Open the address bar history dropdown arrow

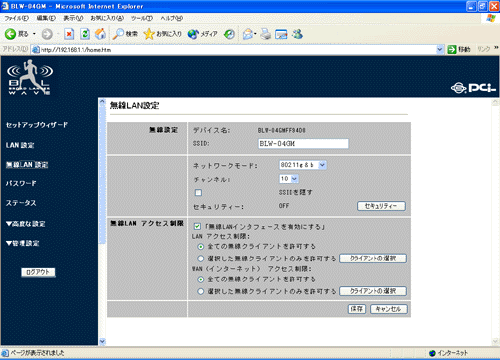point(440,50)
